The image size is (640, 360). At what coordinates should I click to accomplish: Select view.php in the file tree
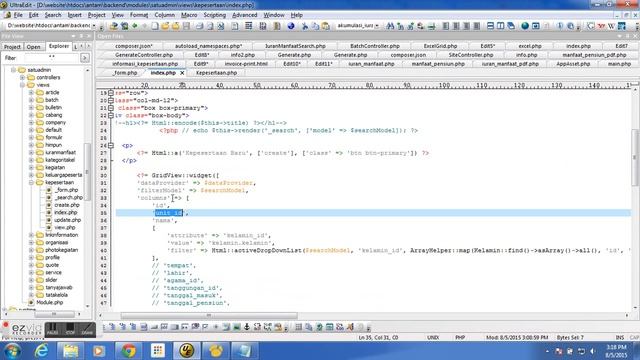tap(64, 228)
